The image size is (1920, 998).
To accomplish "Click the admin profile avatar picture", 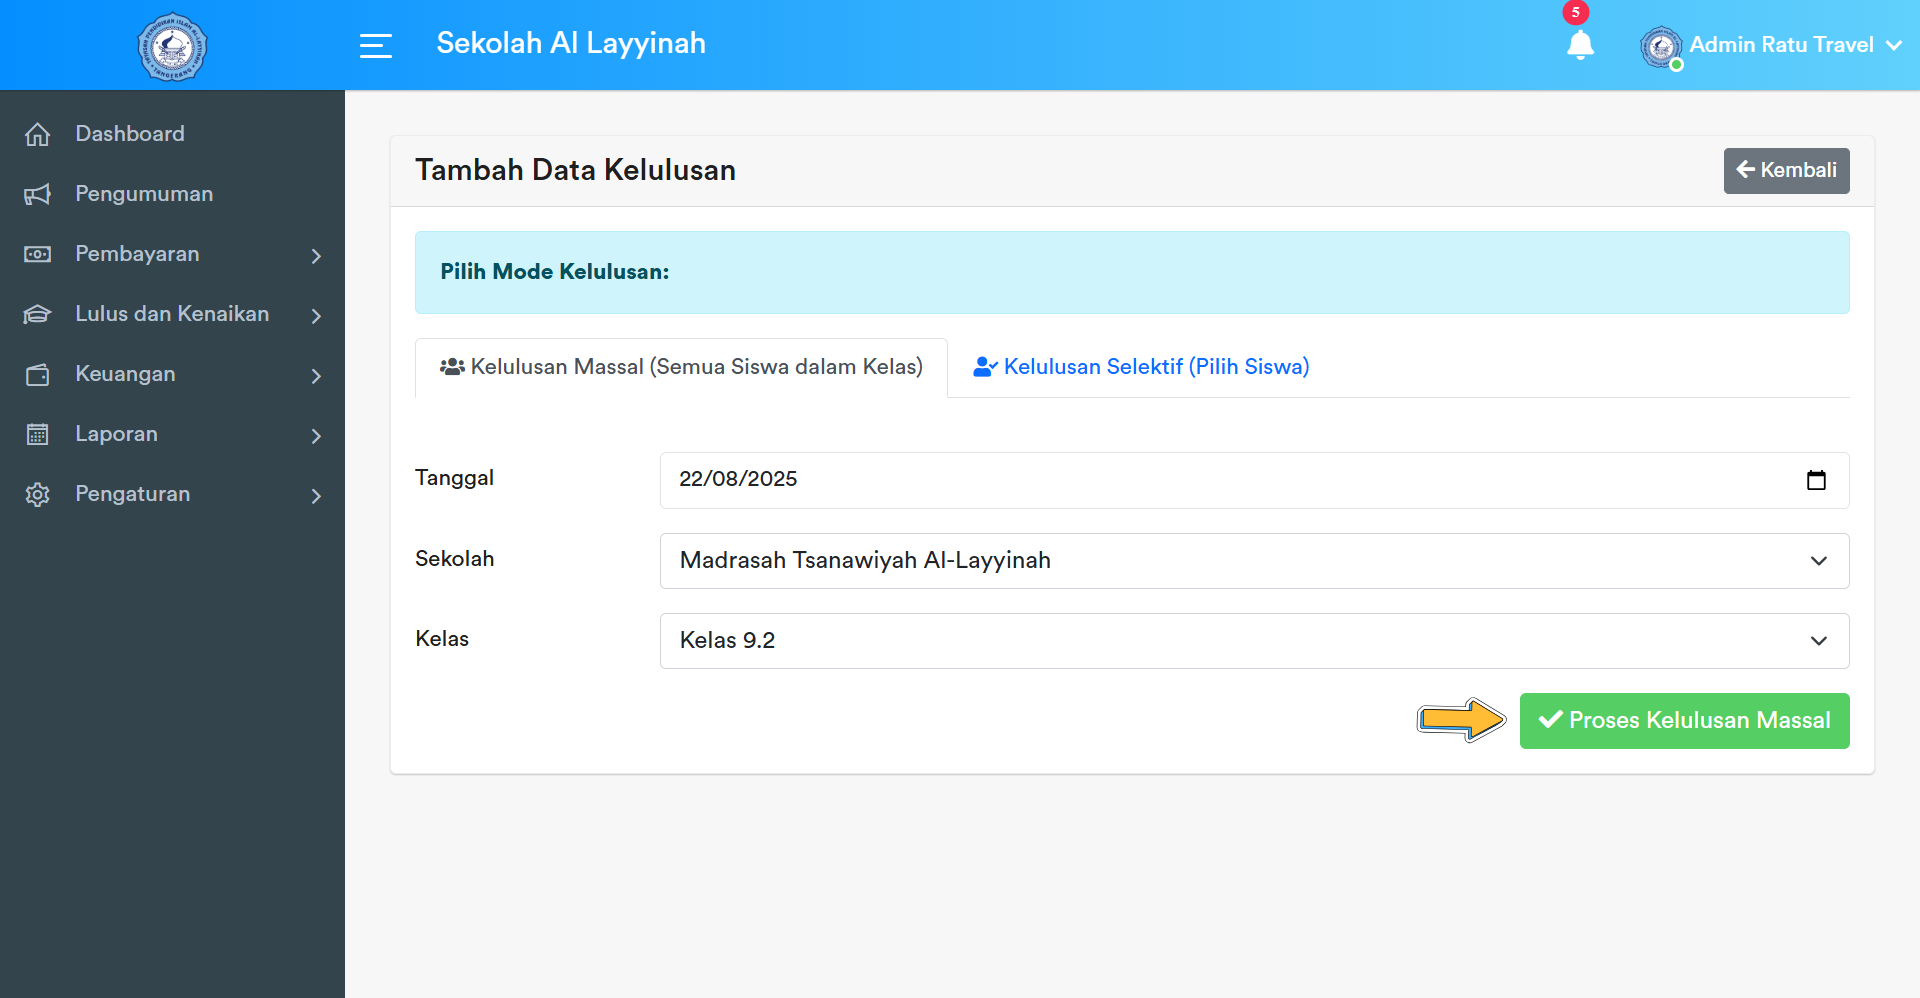I will coord(1661,46).
